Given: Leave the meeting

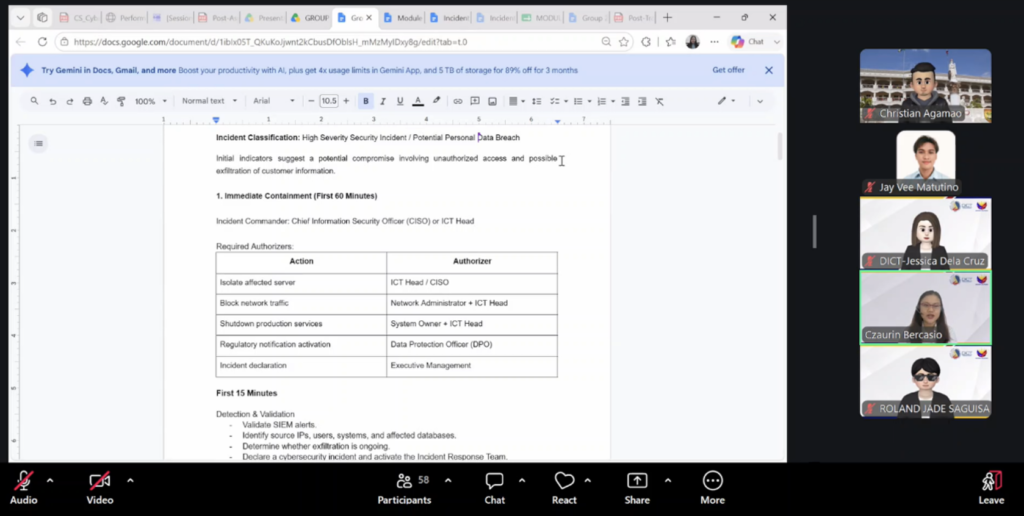Looking at the screenshot, I should point(991,488).
